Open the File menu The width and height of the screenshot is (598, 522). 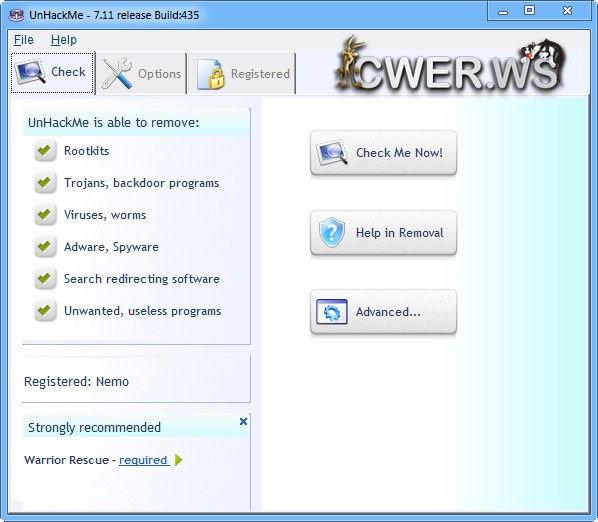coord(24,40)
